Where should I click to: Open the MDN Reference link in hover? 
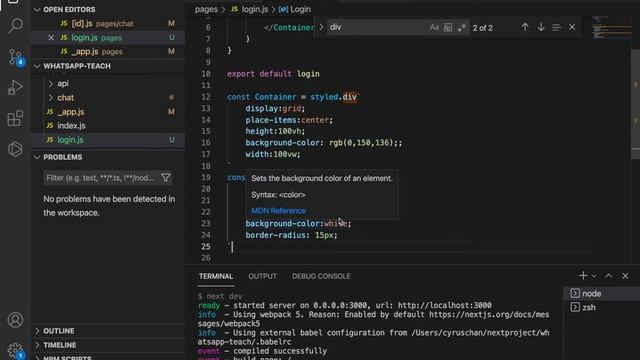(278, 211)
